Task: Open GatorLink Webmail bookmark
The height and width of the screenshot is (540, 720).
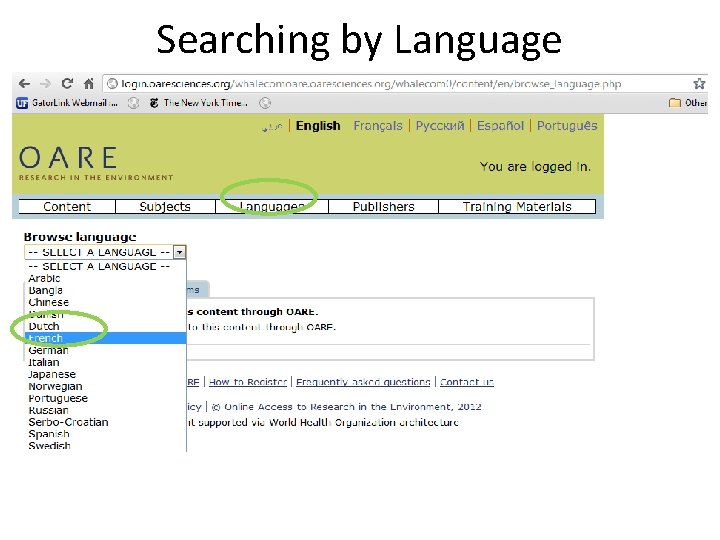Action: [67, 103]
